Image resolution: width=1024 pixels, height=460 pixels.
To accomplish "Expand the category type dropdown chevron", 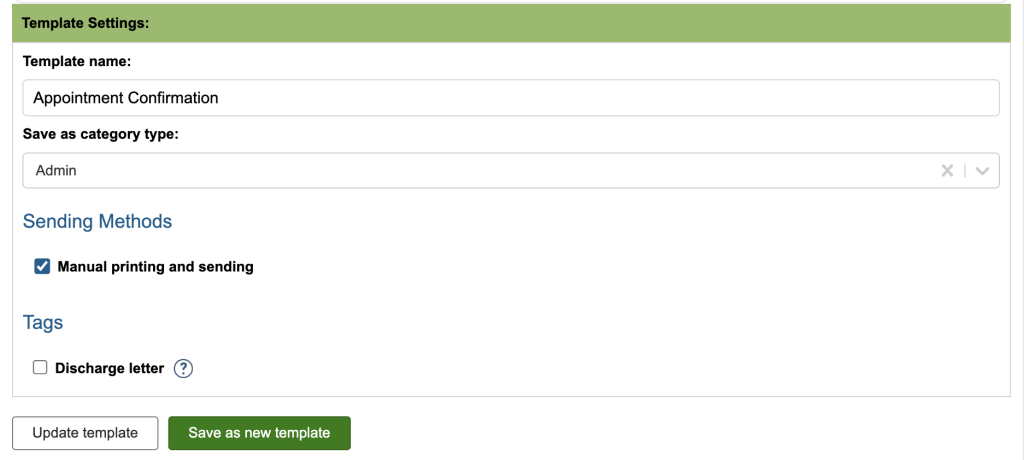I will [x=983, y=171].
